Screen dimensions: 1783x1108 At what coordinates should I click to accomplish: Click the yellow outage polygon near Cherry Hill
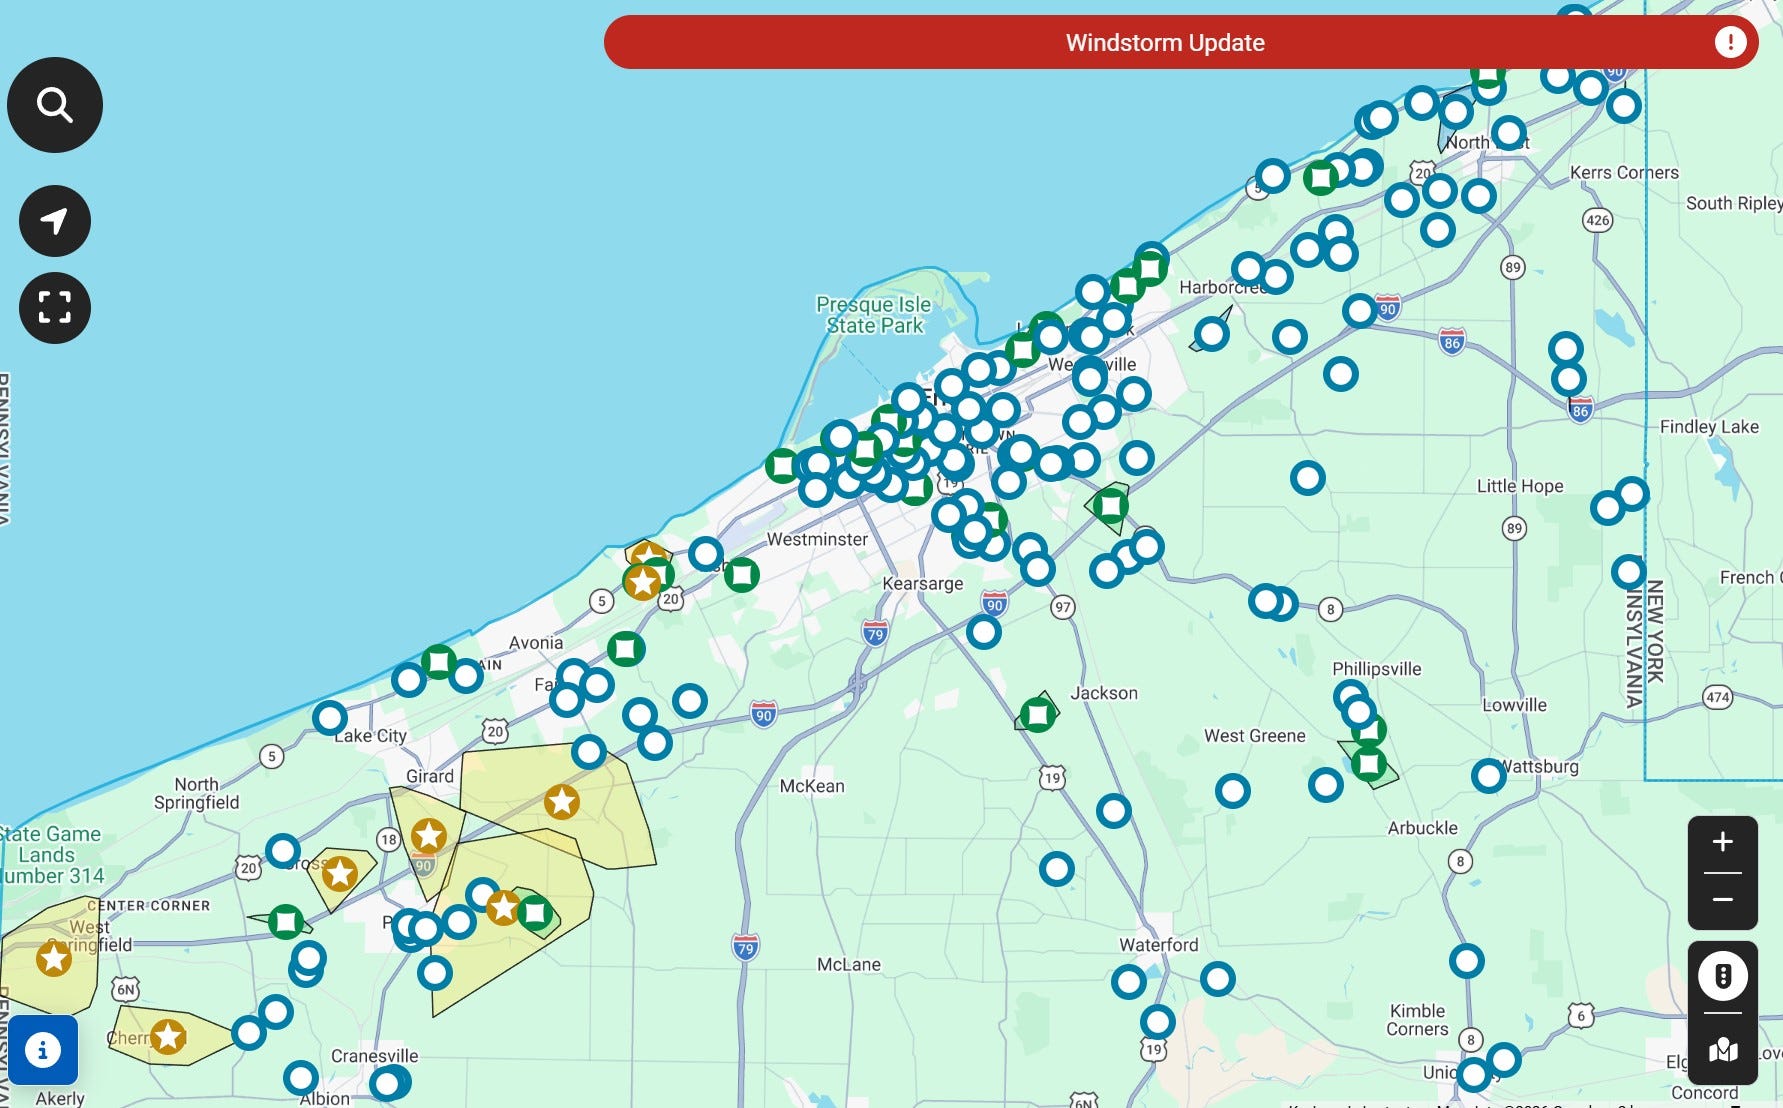(x=205, y=1040)
